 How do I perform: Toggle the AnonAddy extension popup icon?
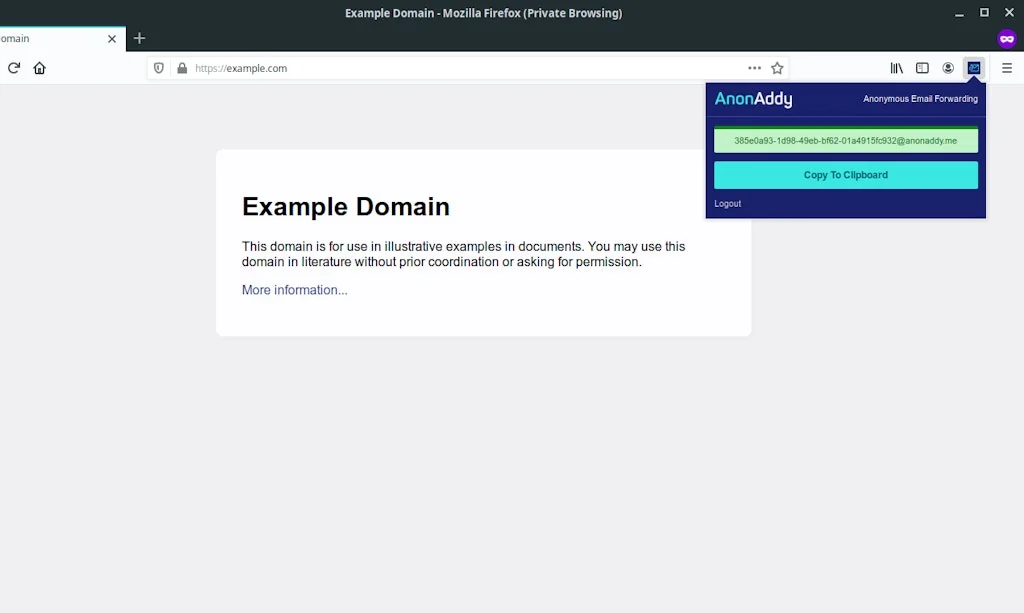(x=974, y=68)
